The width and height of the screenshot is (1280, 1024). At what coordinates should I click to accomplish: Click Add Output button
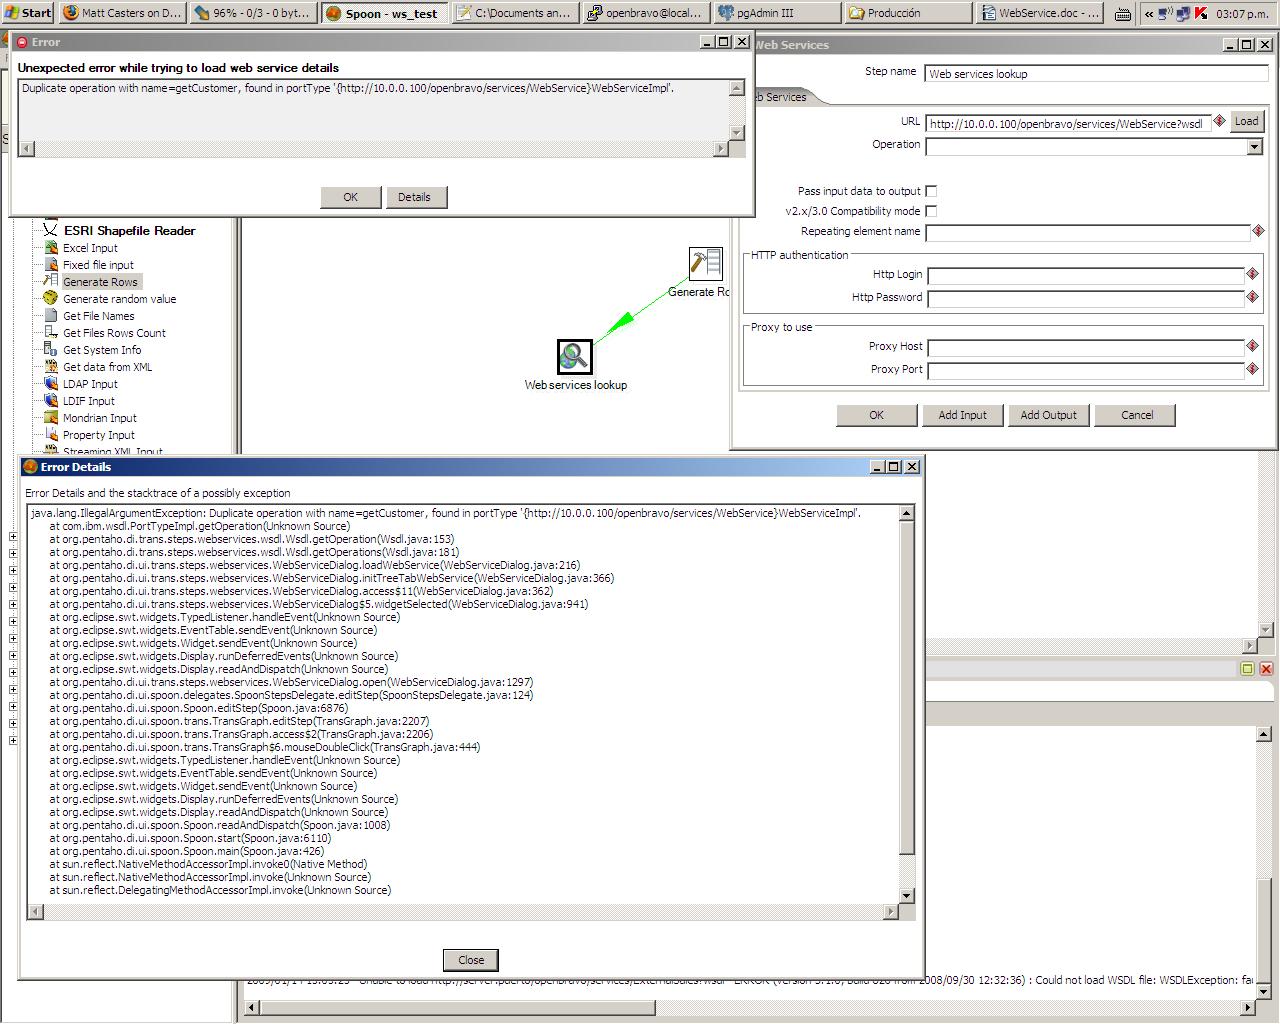coord(1048,415)
